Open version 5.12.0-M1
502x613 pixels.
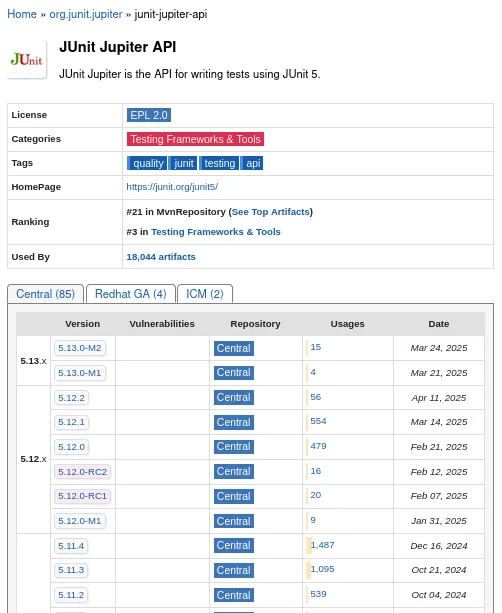pyautogui.click(x=80, y=521)
